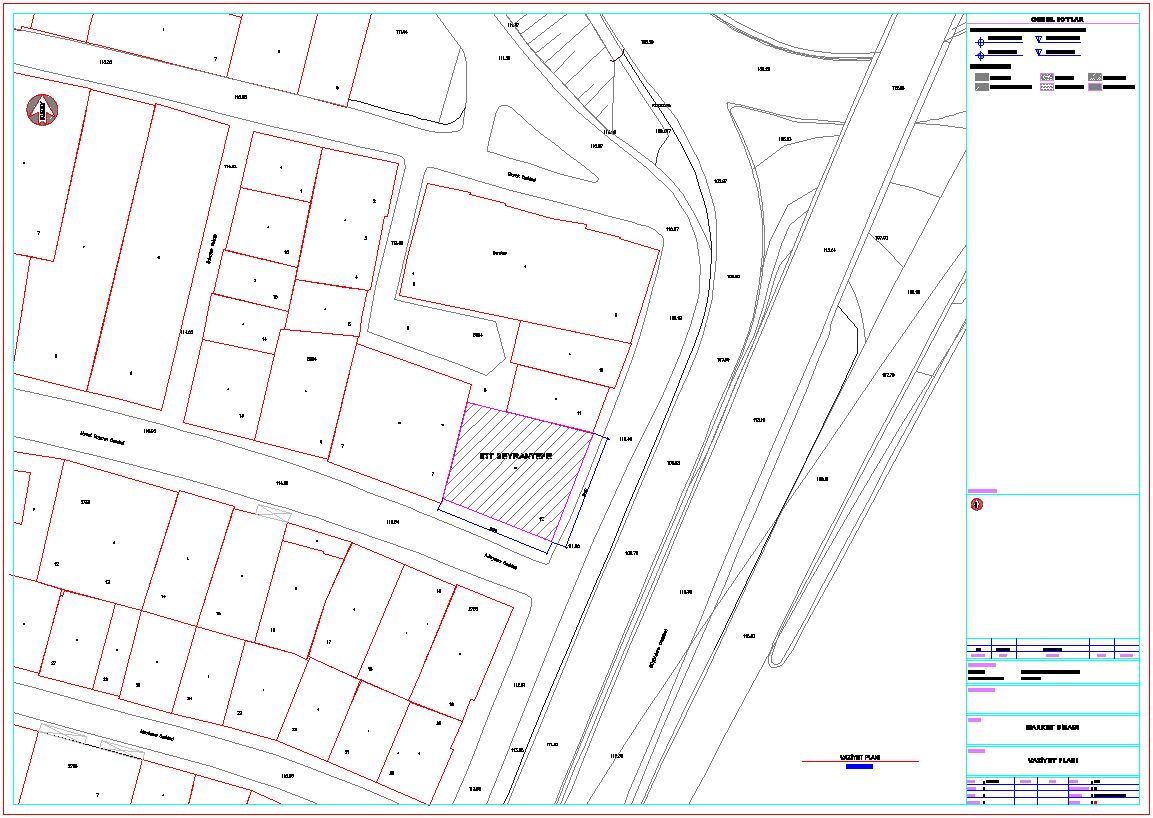Select the lower blue triangle level symbol in the legend
The width and height of the screenshot is (1153, 818).
pyautogui.click(x=1039, y=51)
